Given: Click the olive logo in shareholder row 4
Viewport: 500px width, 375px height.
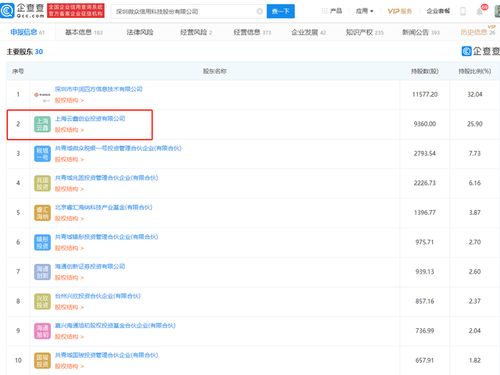Looking at the screenshot, I should coord(42,183).
